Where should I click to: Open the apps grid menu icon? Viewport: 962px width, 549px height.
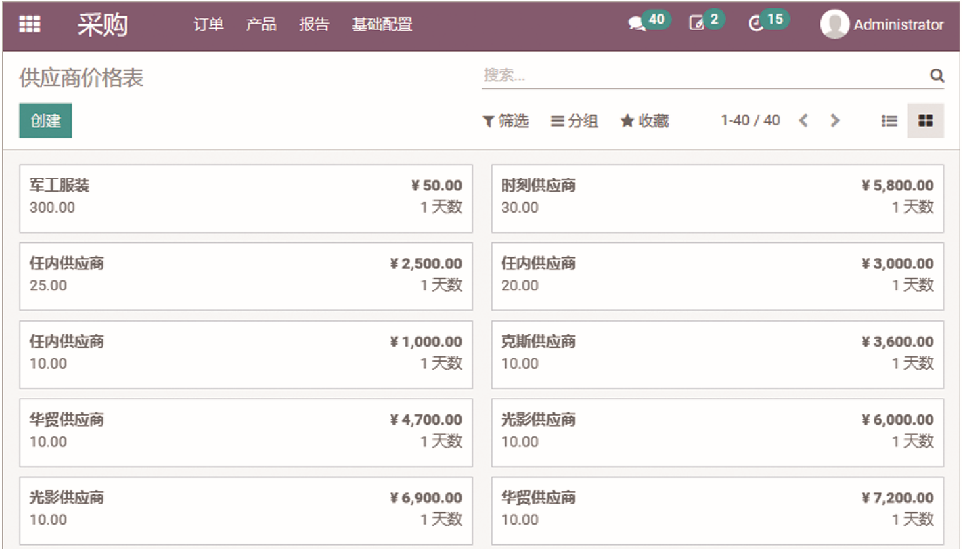pyautogui.click(x=30, y=25)
